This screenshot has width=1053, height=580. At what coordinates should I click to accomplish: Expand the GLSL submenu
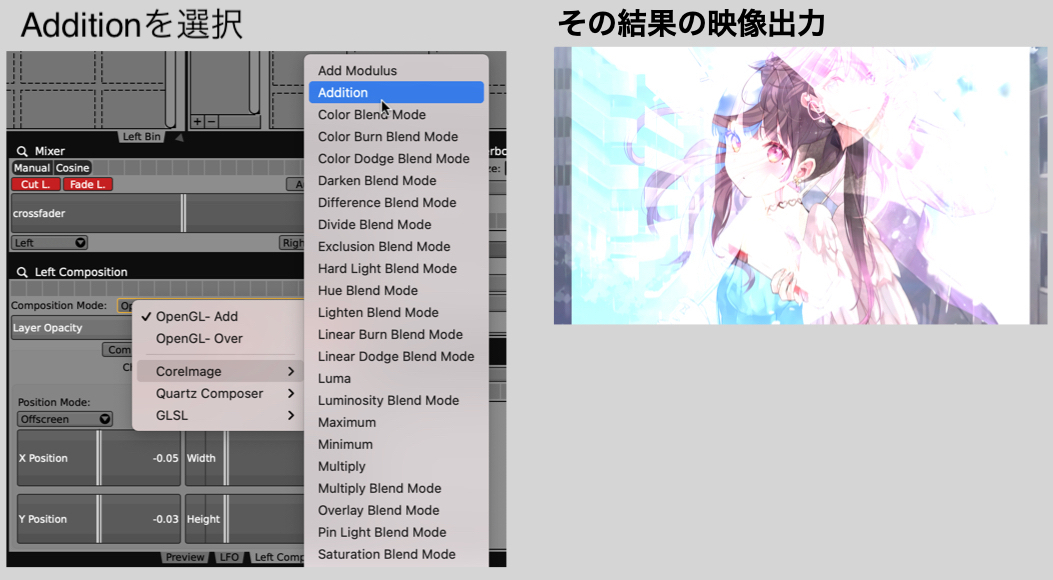217,416
